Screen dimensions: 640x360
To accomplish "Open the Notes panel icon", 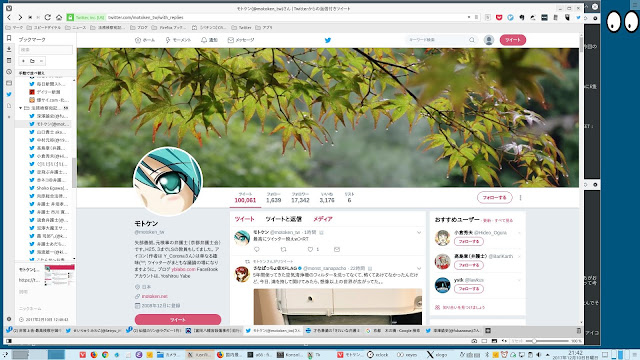I will point(9,60).
